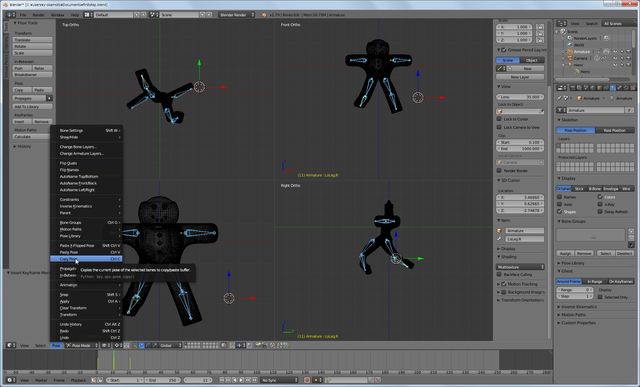Open the Bone Constraints properties tab icon
The height and width of the screenshot is (387, 640).
click(626, 88)
